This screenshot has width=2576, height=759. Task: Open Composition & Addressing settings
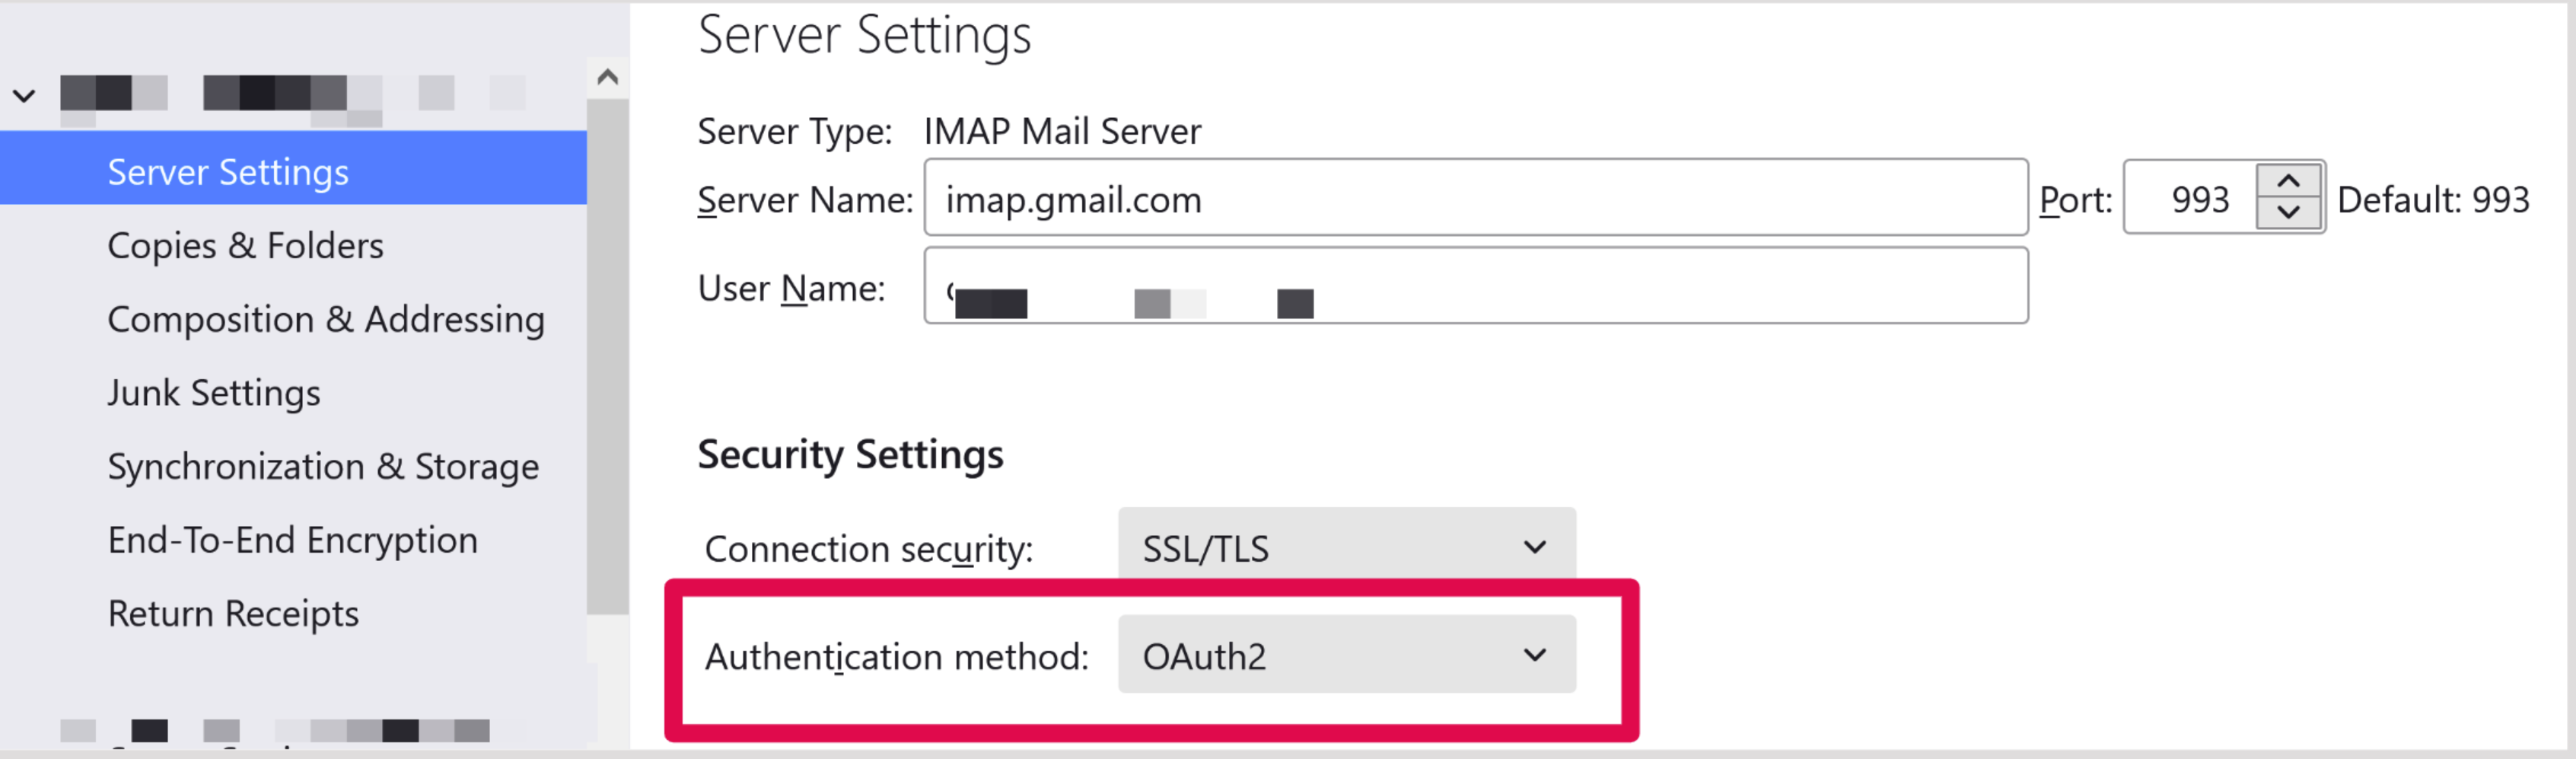326,319
